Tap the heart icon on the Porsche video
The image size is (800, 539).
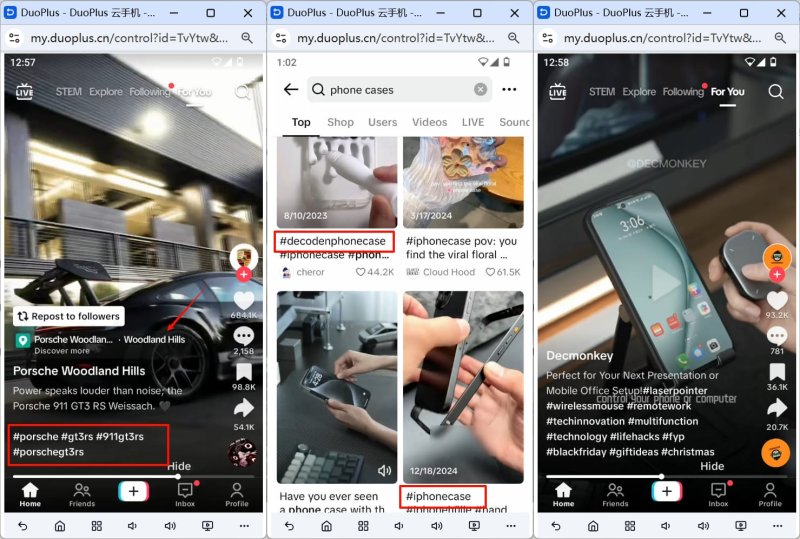pos(243,301)
